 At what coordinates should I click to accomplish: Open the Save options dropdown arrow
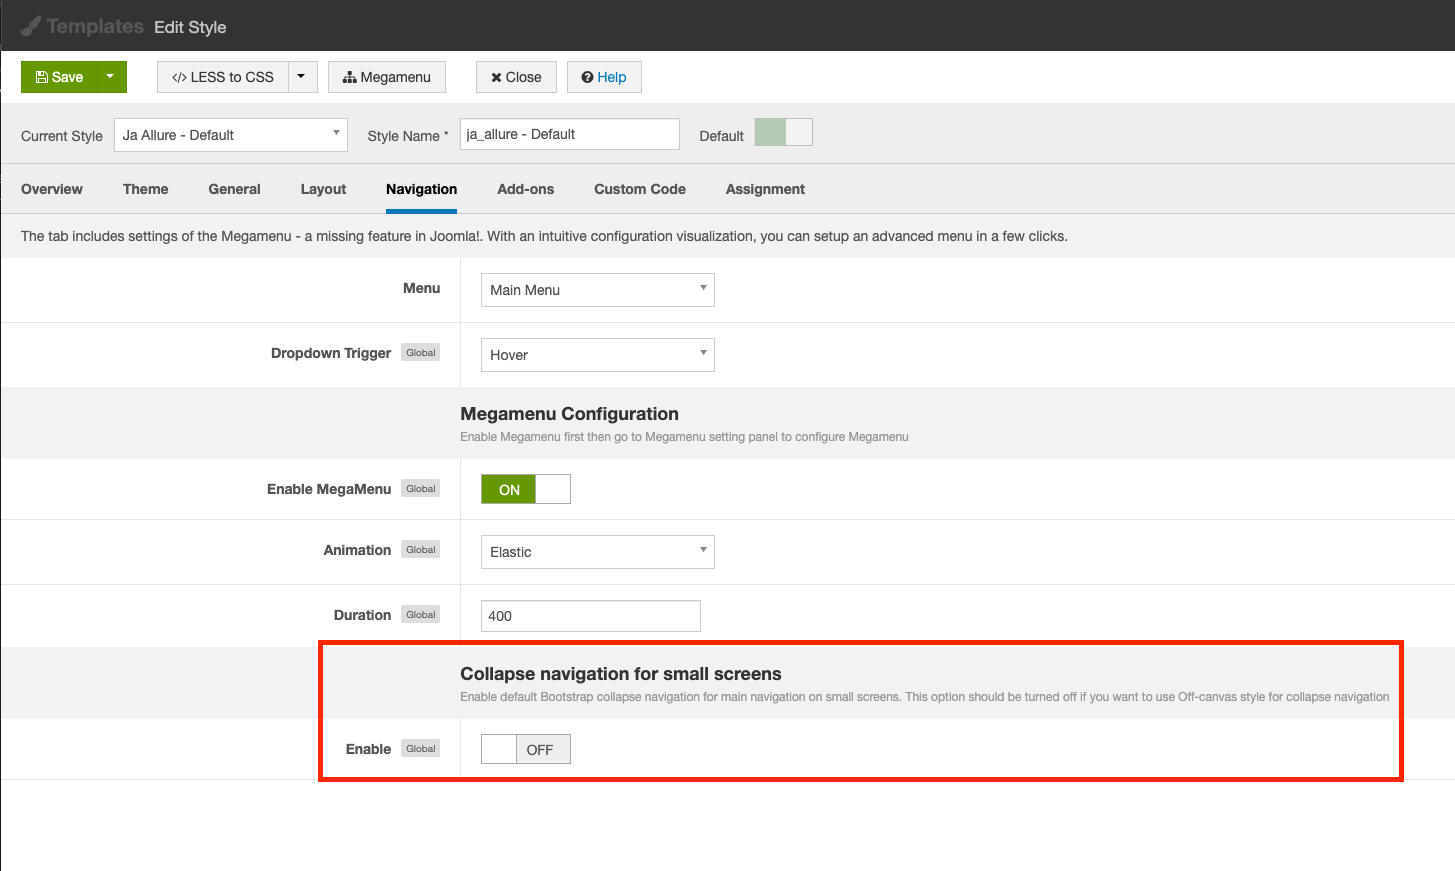(x=111, y=77)
